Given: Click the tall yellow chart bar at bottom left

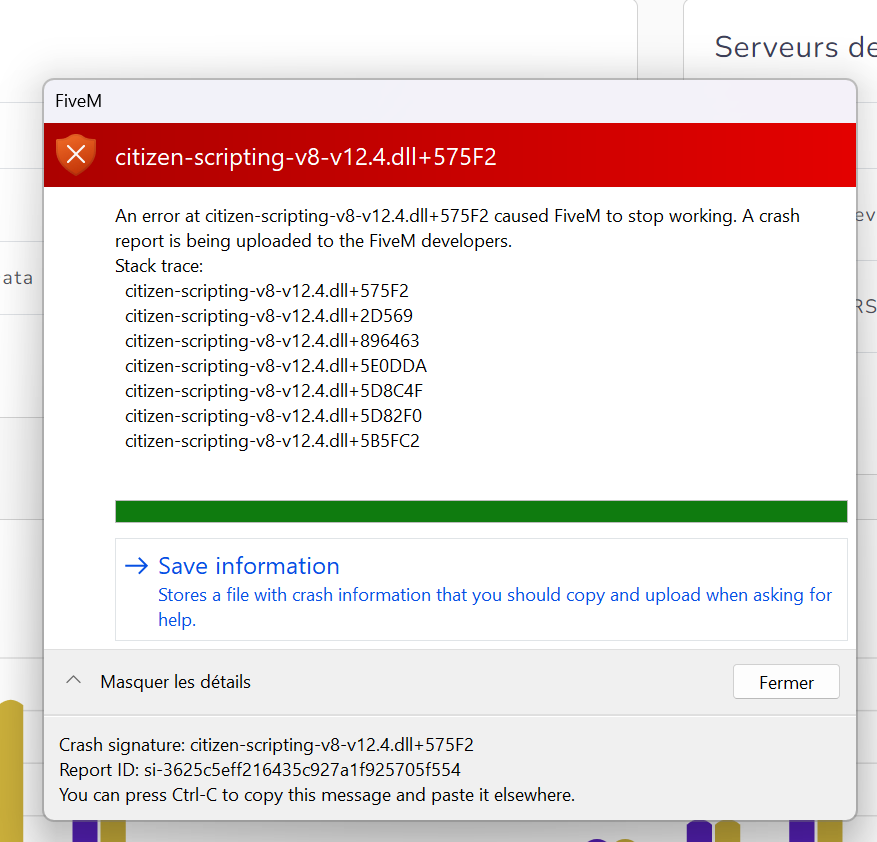Looking at the screenshot, I should tap(10, 770).
